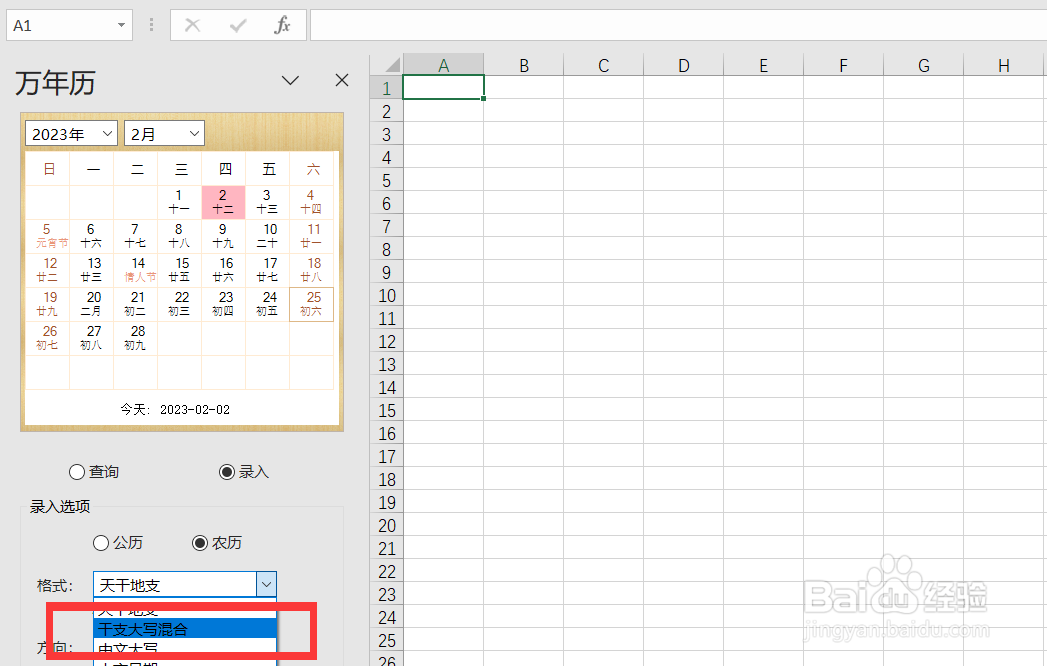Select the highlighted date 25 cell

pyautogui.click(x=311, y=304)
